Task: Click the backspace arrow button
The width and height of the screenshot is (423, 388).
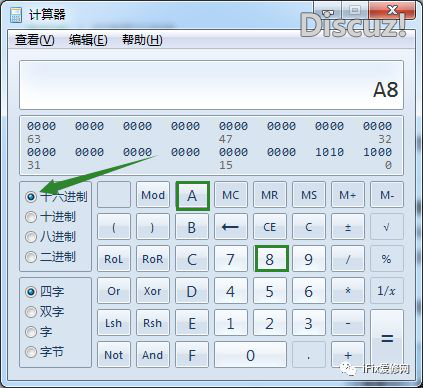Action: point(231,227)
